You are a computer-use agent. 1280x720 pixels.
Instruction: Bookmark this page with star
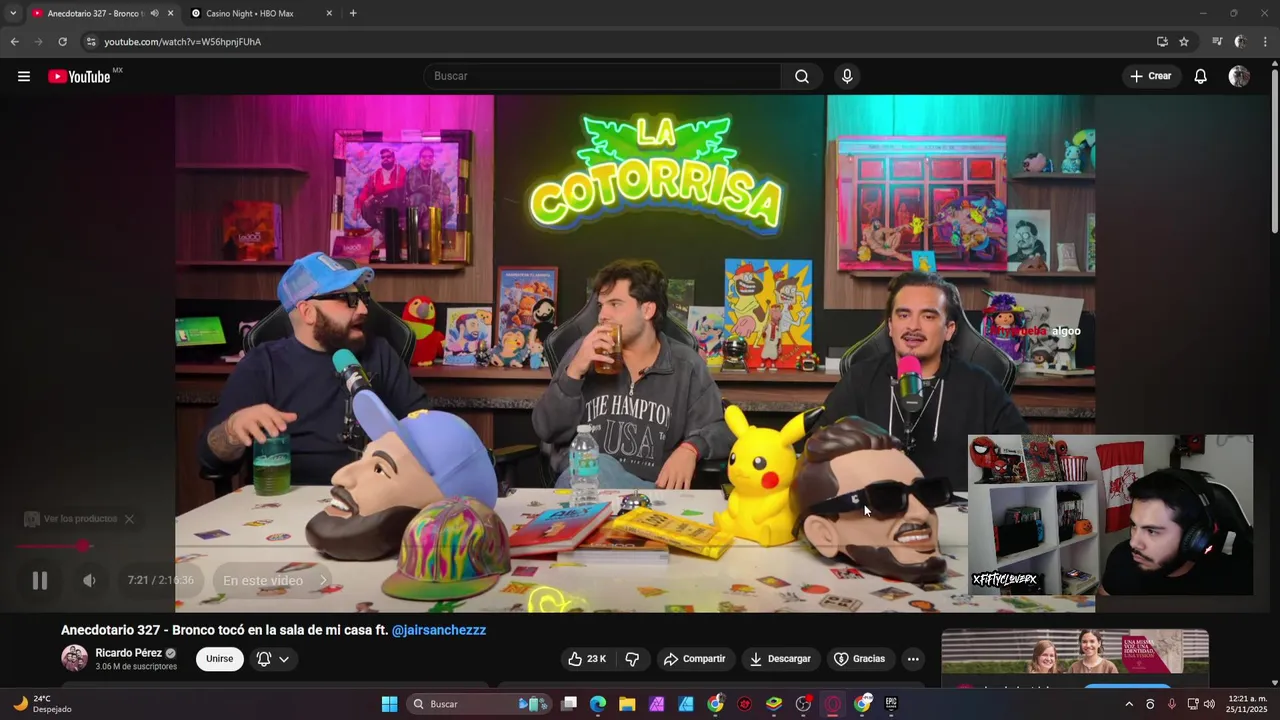[x=1184, y=42]
